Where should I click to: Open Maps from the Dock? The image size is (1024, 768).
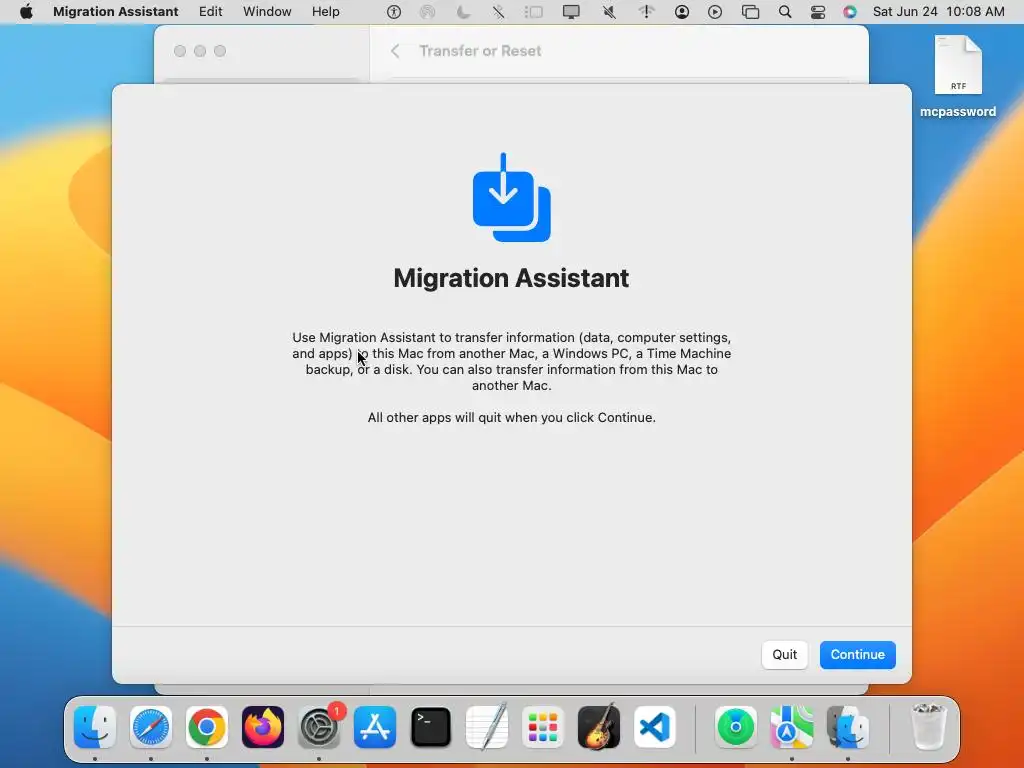tap(792, 727)
